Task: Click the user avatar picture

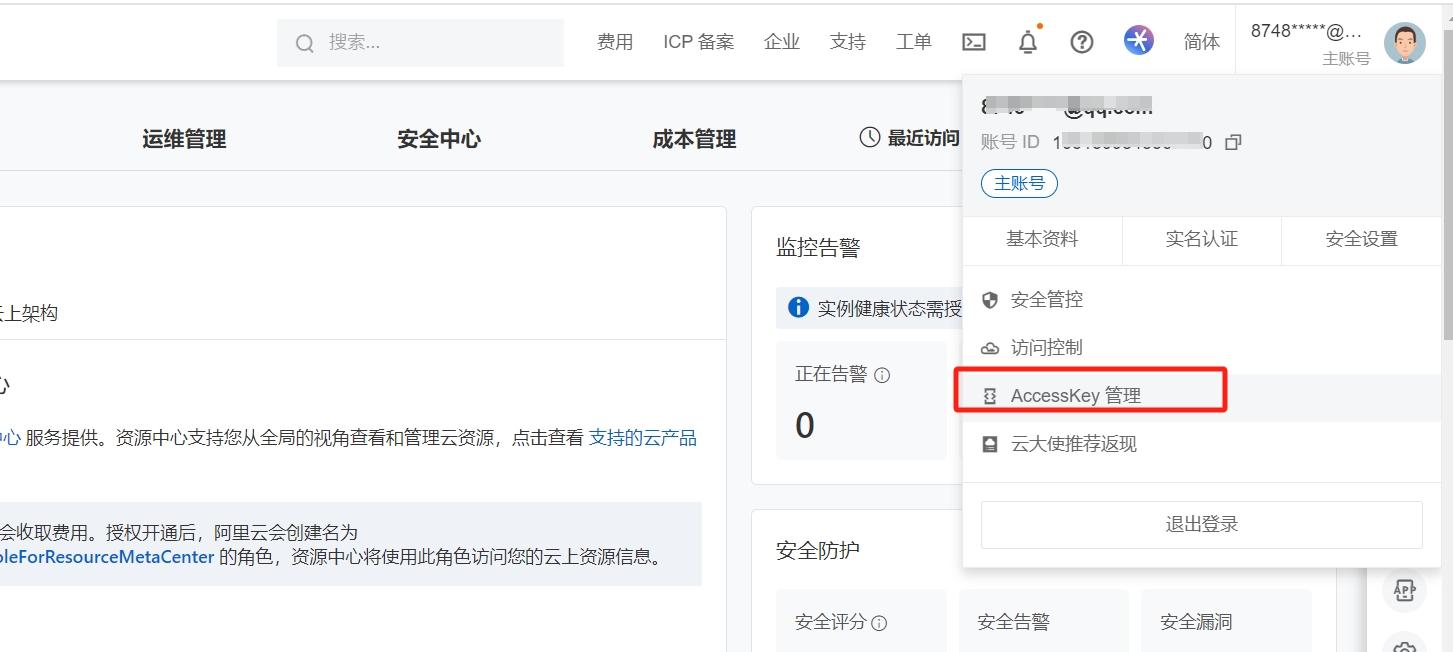Action: (x=1404, y=43)
